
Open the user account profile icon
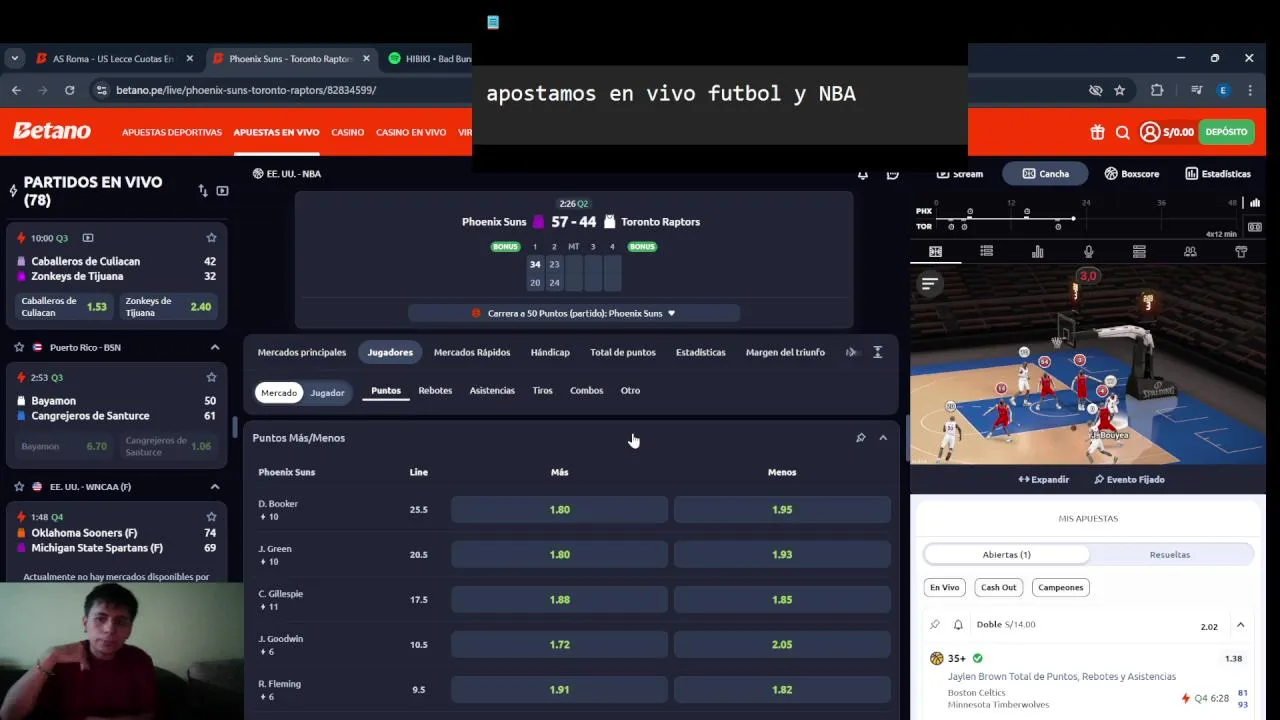(x=1150, y=132)
